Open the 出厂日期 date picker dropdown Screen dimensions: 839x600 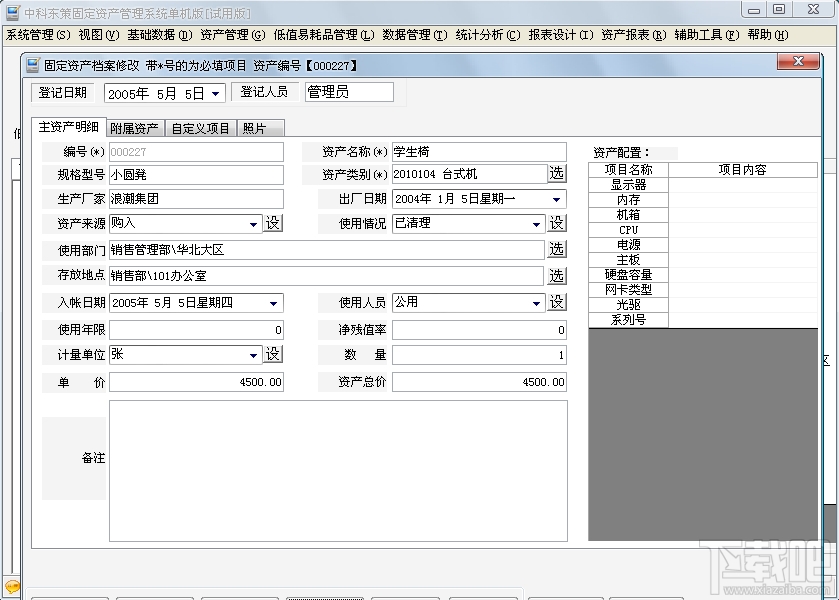[x=556, y=198]
